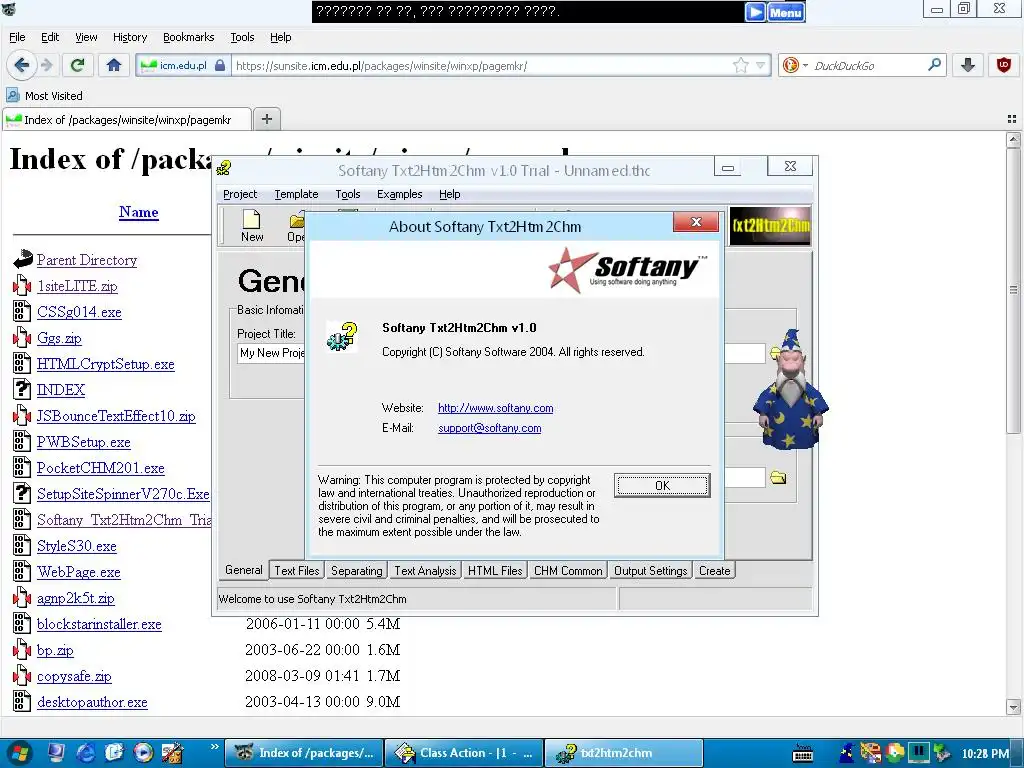This screenshot has height=768, width=1024.
Task: Click the search magnifier icon in the DuckDuckGo box
Action: tap(935, 65)
